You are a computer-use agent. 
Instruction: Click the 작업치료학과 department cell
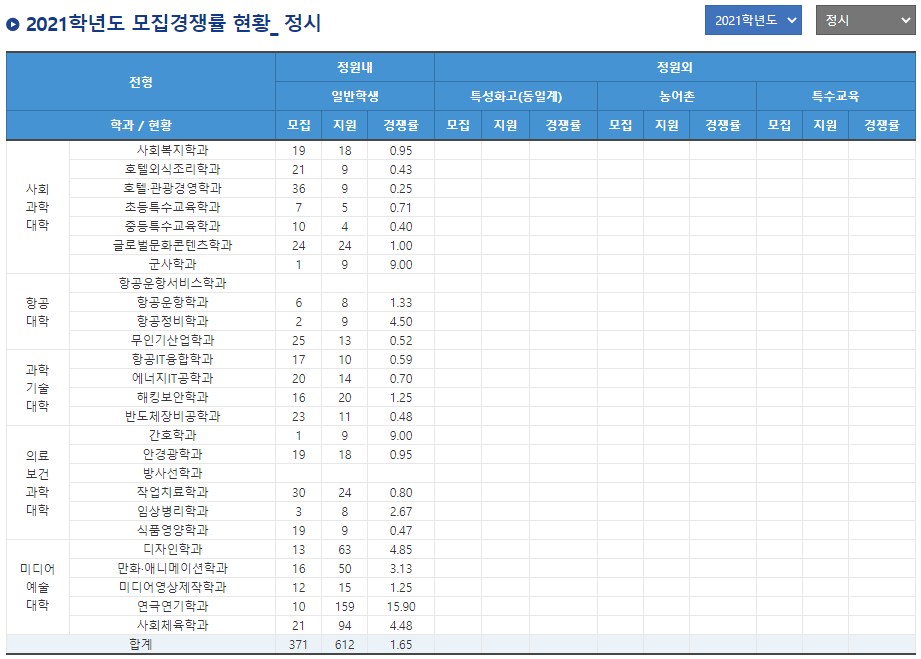pos(172,492)
